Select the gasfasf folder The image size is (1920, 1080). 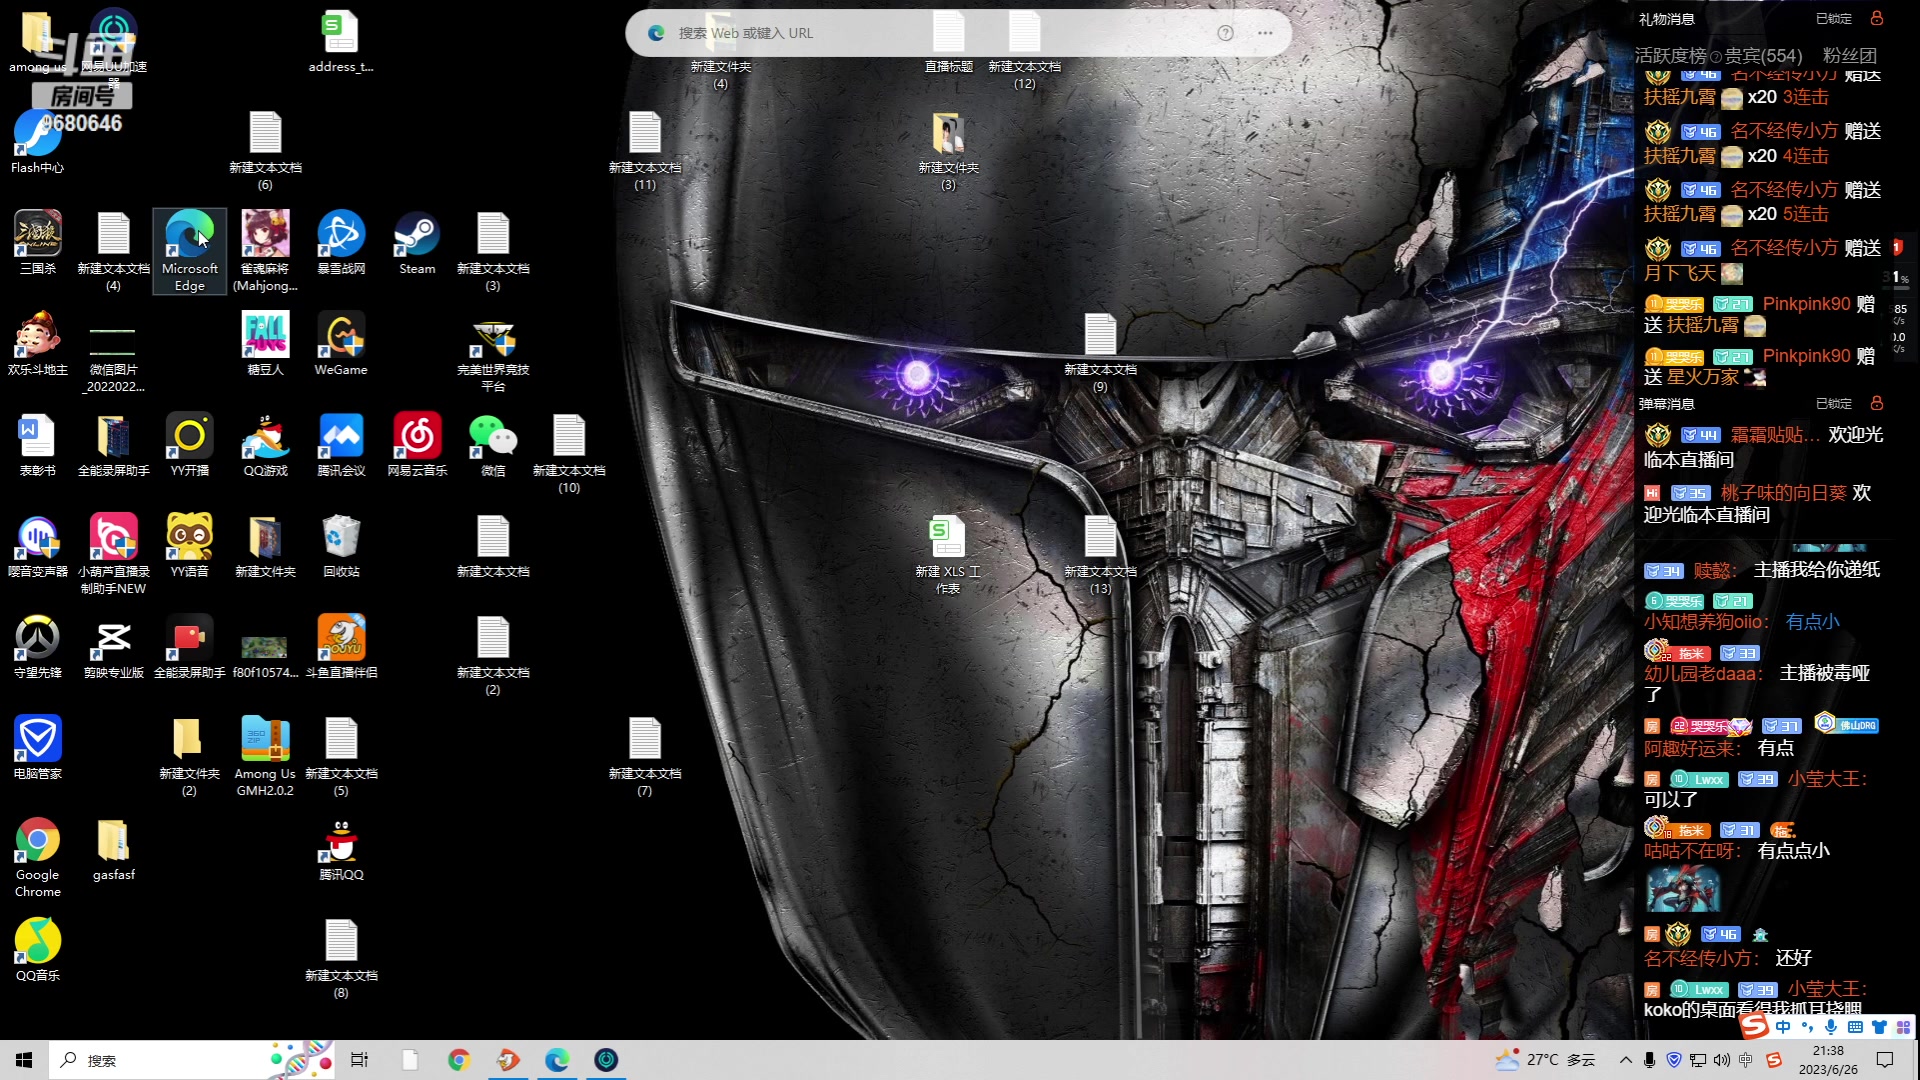click(x=114, y=849)
